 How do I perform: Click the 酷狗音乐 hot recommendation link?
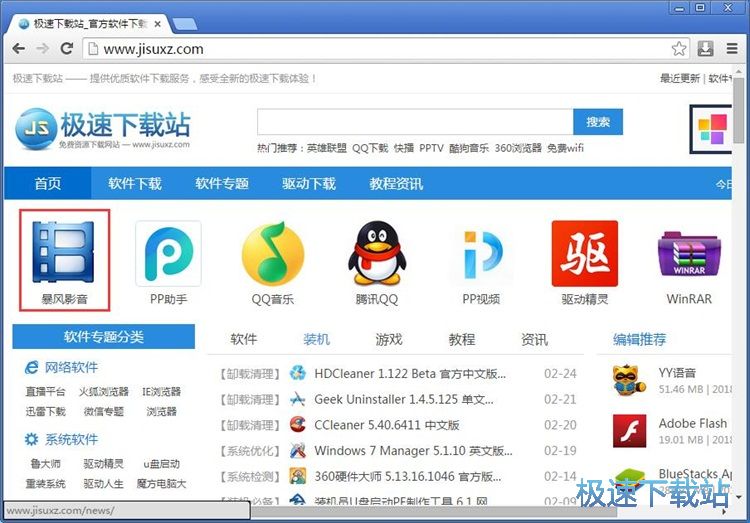pyautogui.click(x=469, y=148)
